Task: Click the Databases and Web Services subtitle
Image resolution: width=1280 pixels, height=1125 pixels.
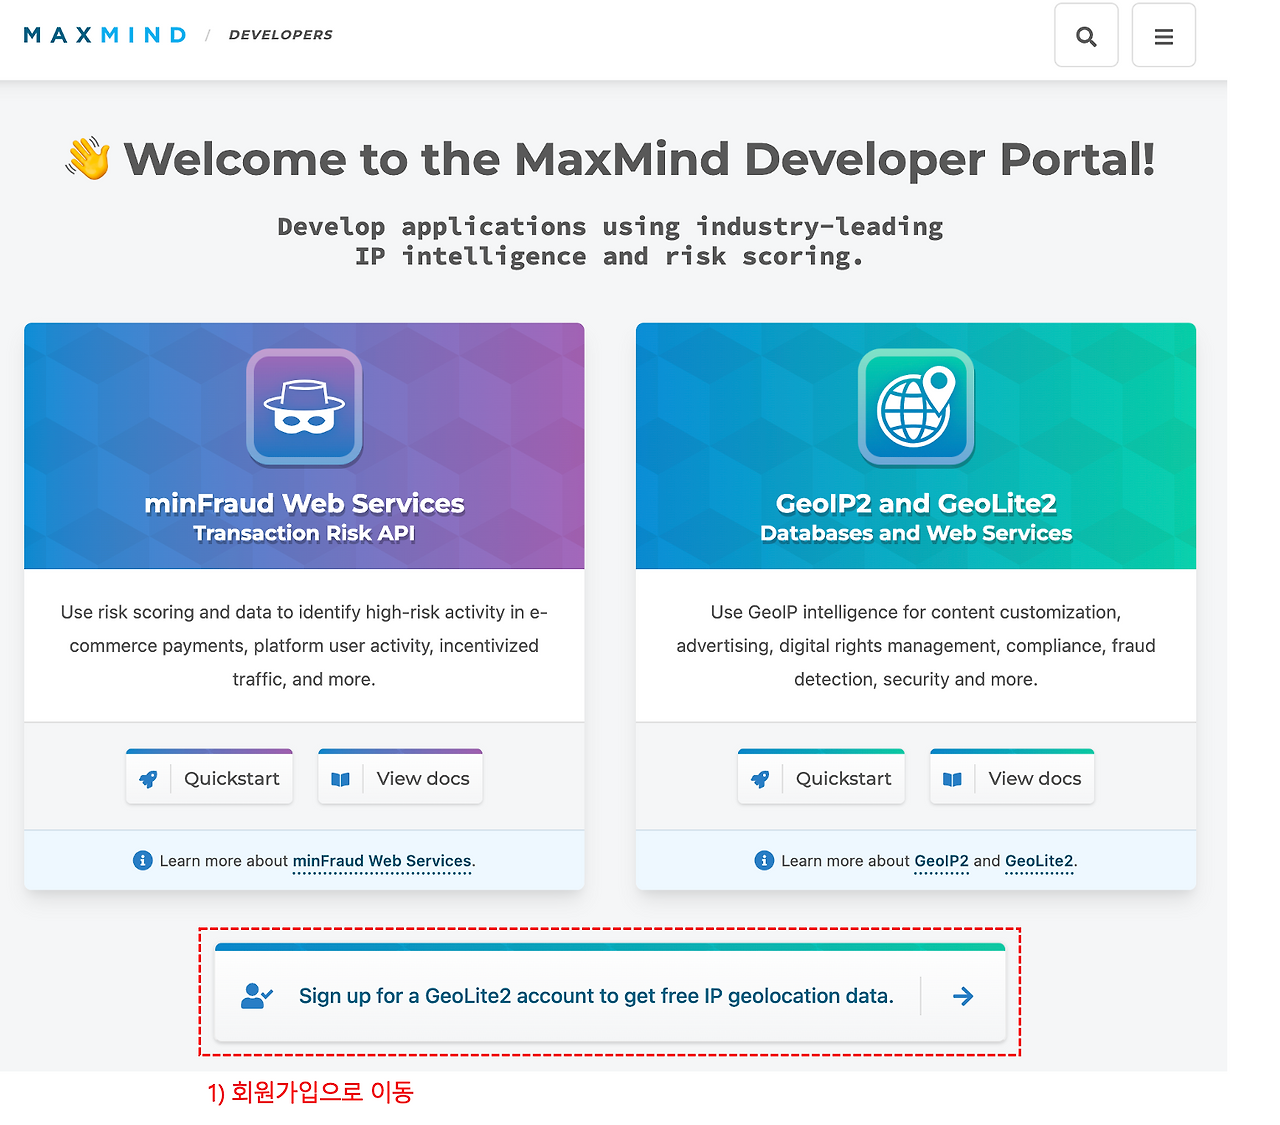Action: pos(916,533)
